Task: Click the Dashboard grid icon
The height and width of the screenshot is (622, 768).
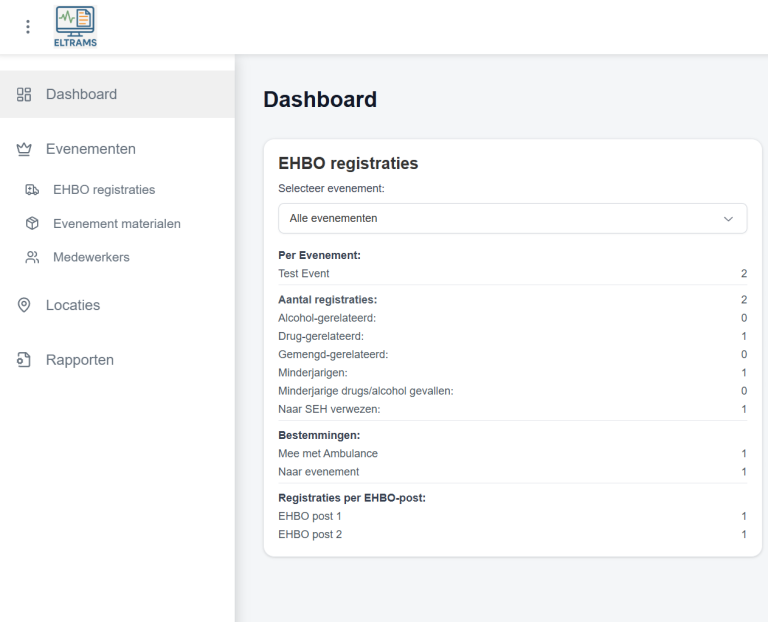Action: coord(24,95)
